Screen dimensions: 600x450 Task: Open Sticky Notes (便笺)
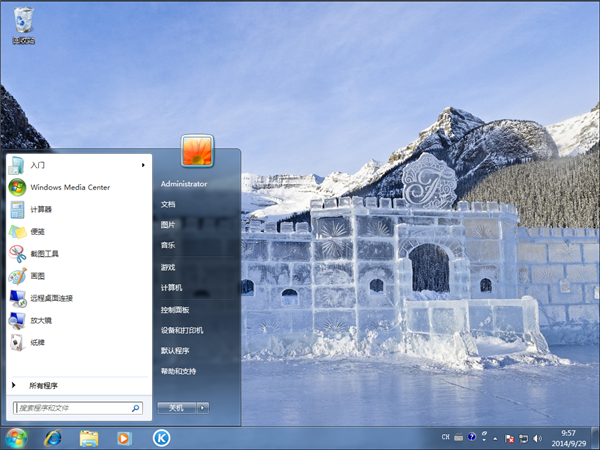coord(37,231)
